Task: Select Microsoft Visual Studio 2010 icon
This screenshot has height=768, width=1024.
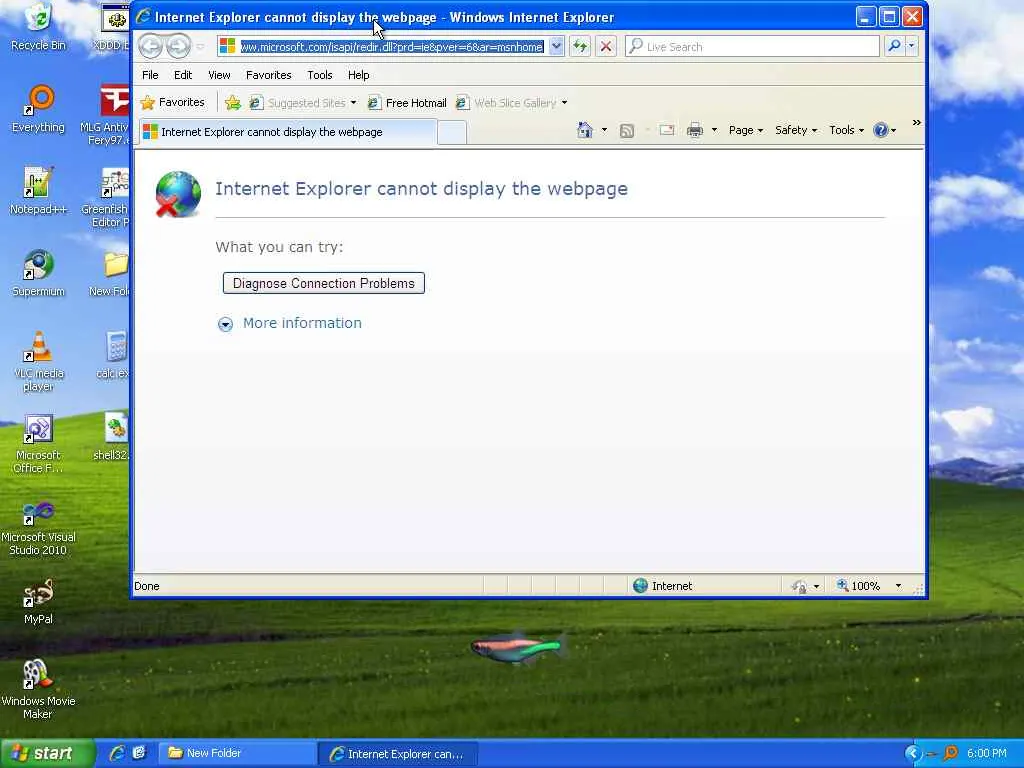Action: point(38,526)
